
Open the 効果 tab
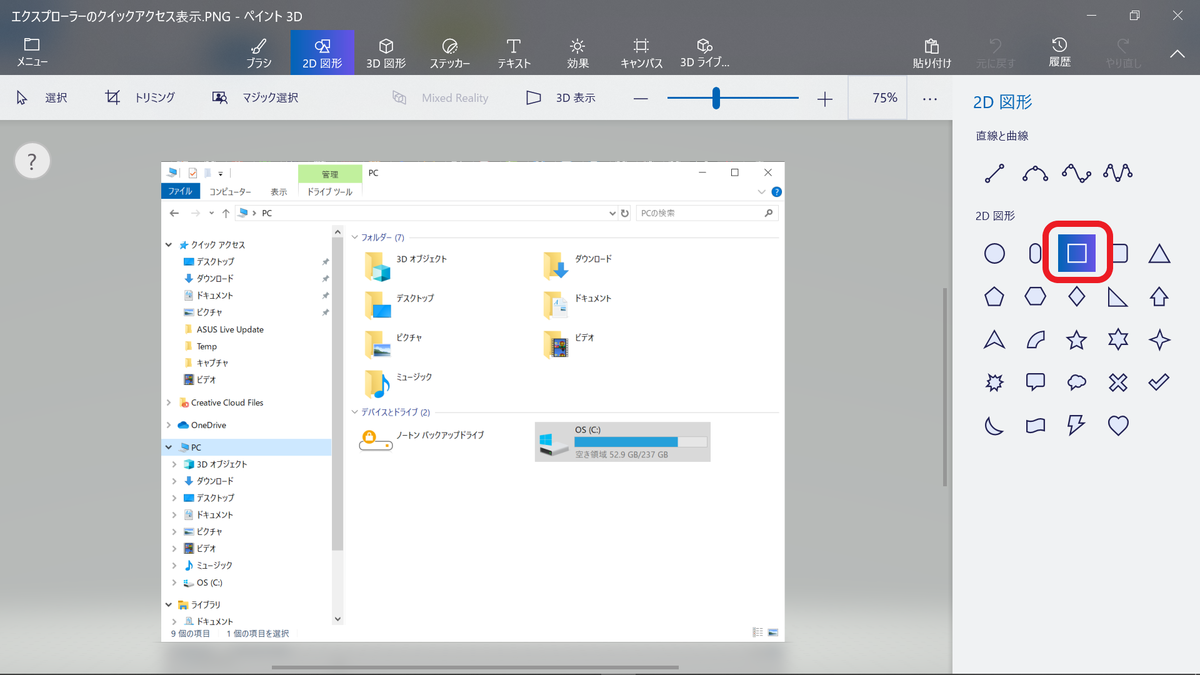[578, 52]
